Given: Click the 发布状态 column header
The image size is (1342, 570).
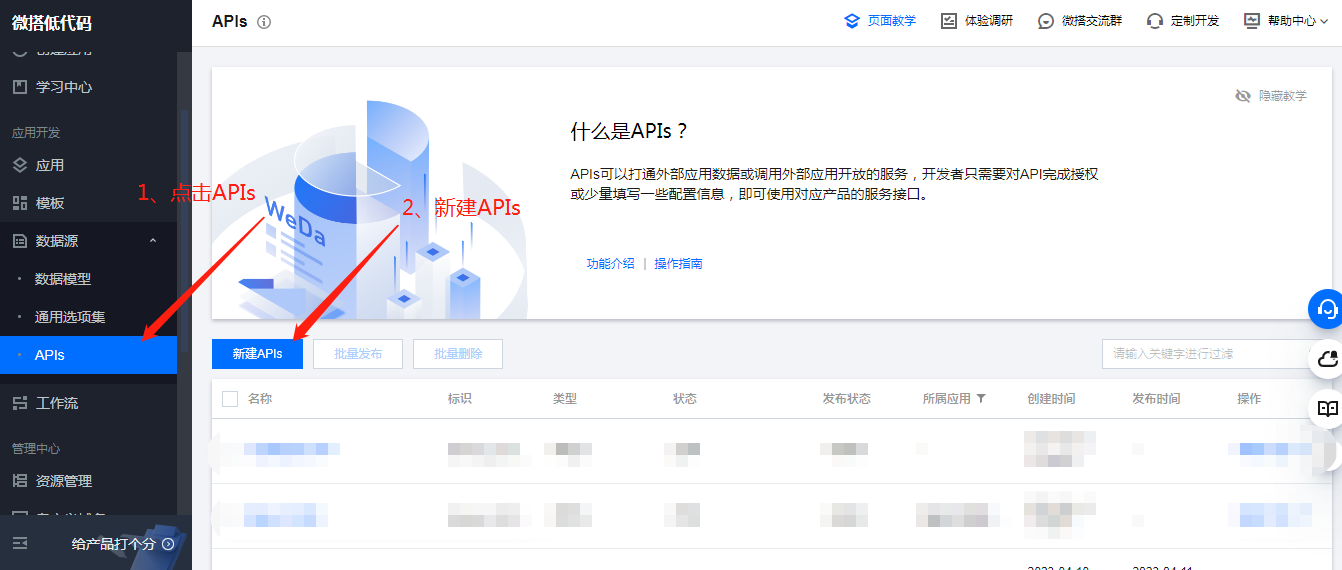Looking at the screenshot, I should tap(847, 399).
